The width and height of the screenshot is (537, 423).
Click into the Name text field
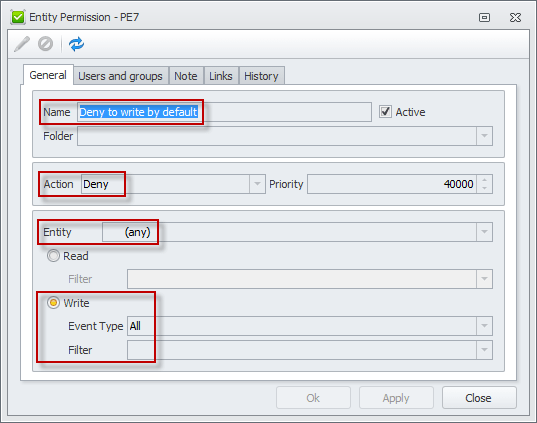[x=224, y=112]
